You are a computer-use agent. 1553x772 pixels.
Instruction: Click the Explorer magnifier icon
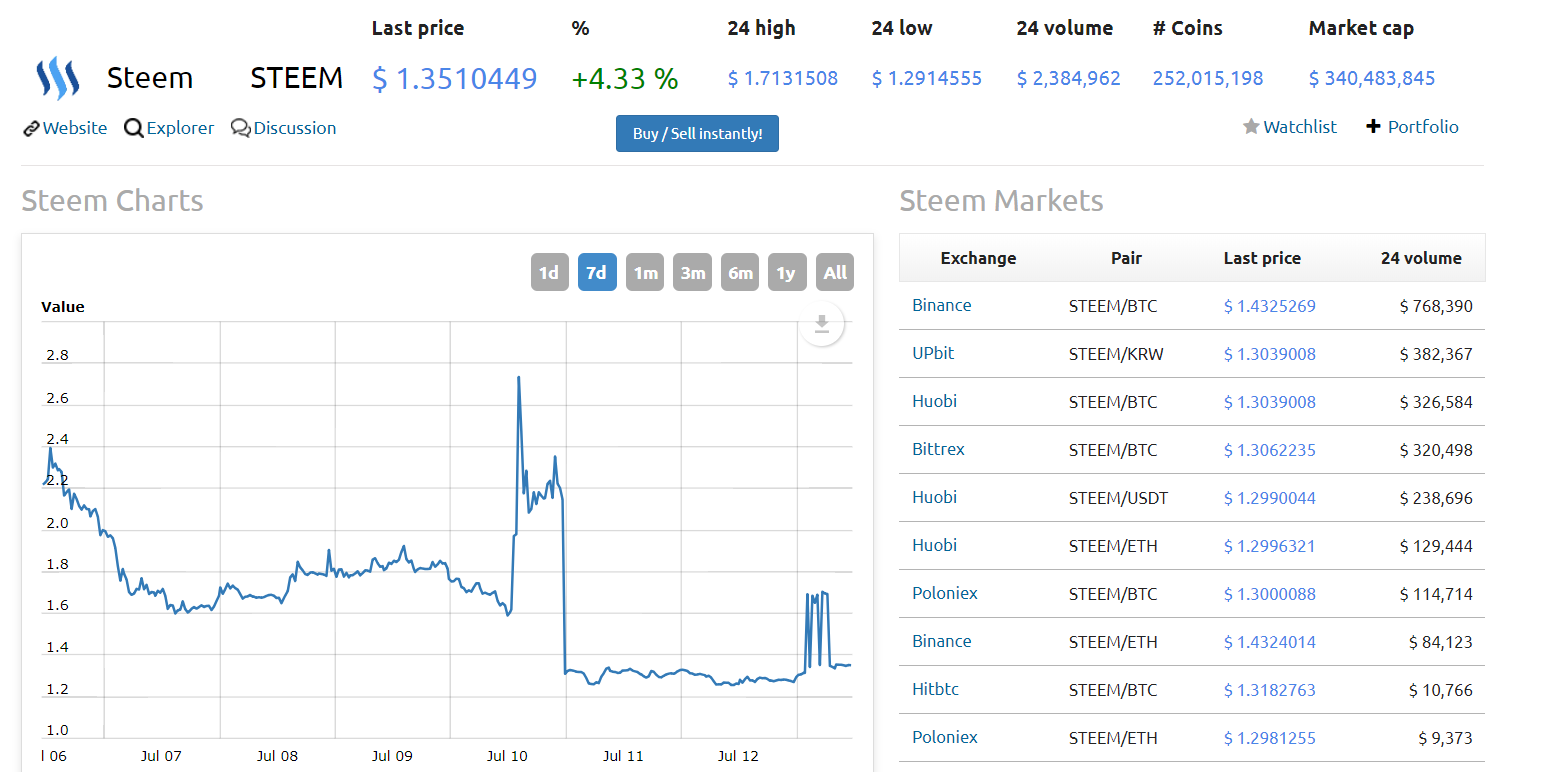coord(134,128)
